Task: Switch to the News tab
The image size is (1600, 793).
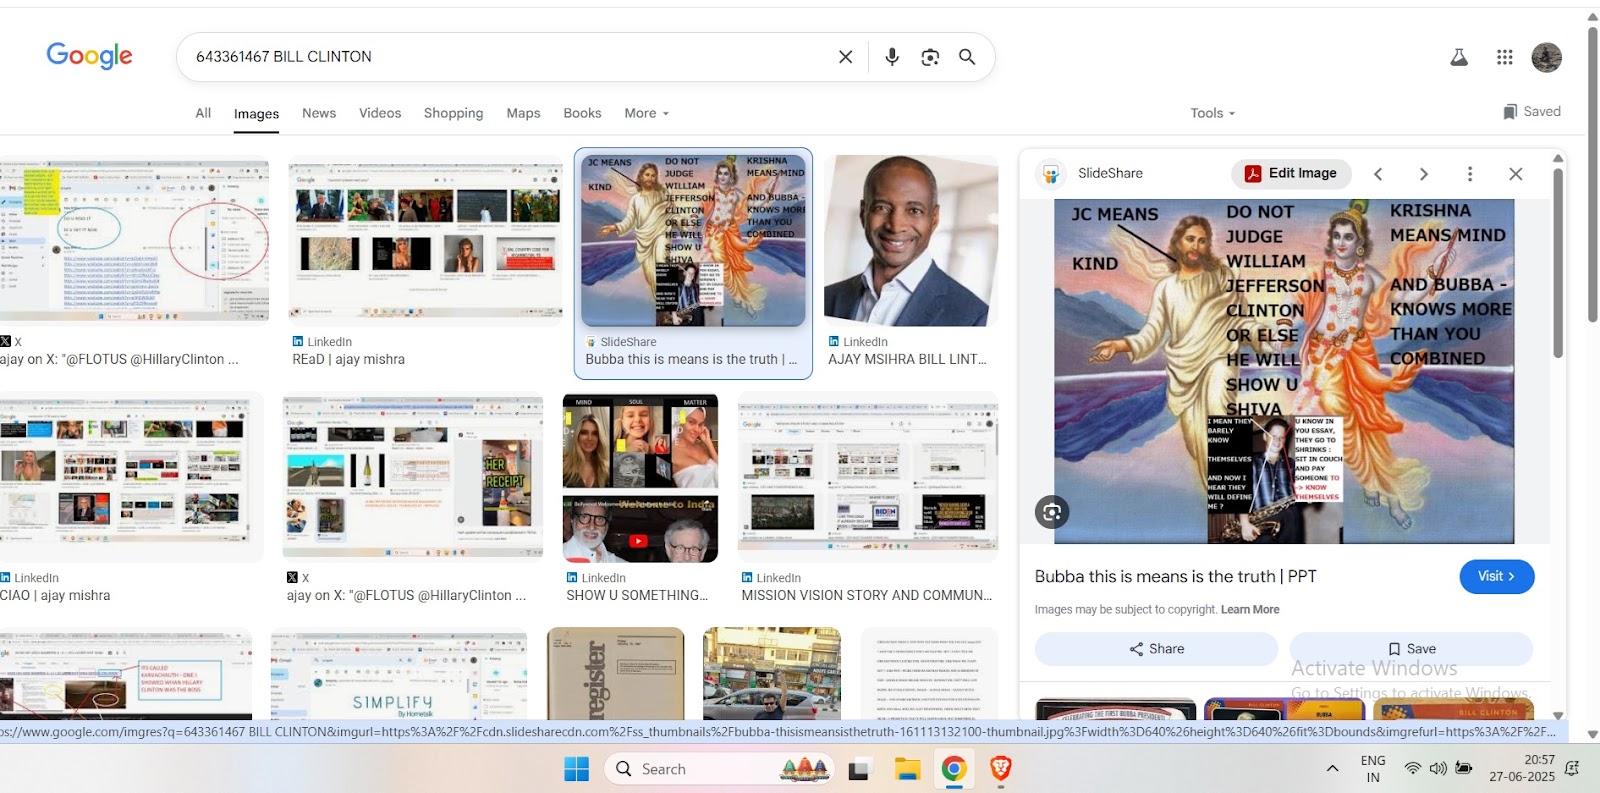Action: point(319,113)
